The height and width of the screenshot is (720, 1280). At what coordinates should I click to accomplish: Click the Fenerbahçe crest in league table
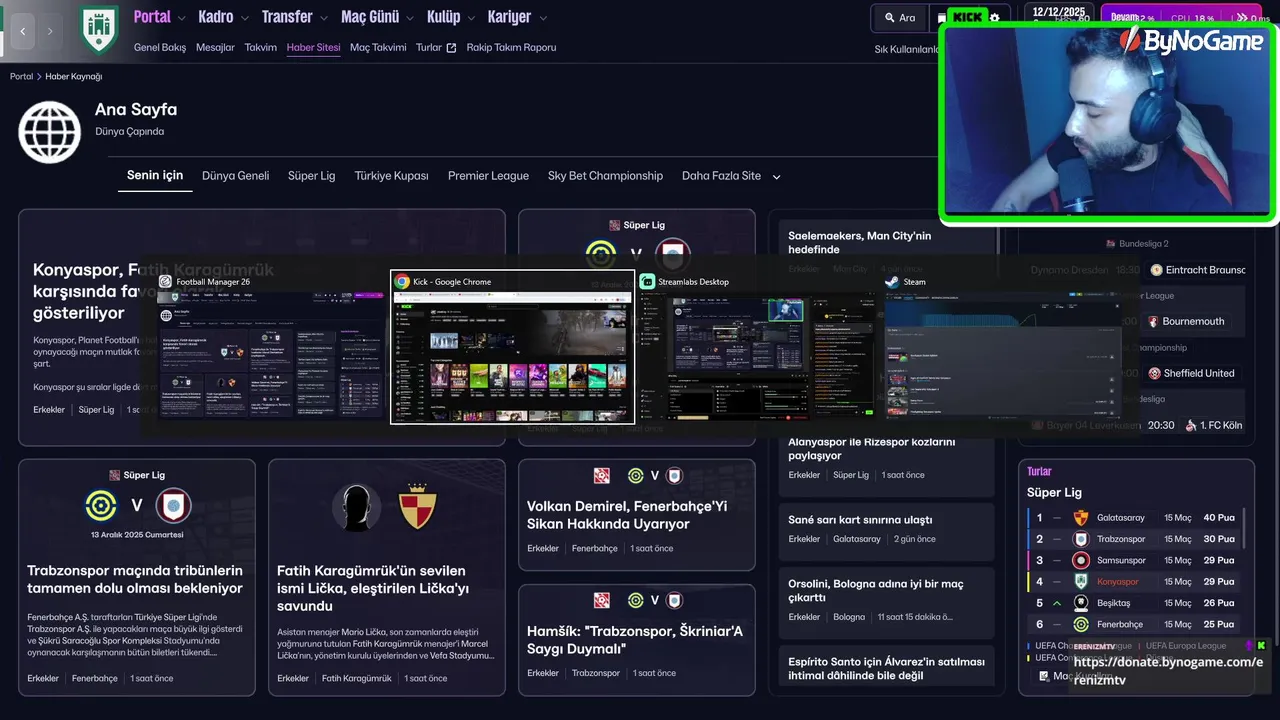(1080, 625)
